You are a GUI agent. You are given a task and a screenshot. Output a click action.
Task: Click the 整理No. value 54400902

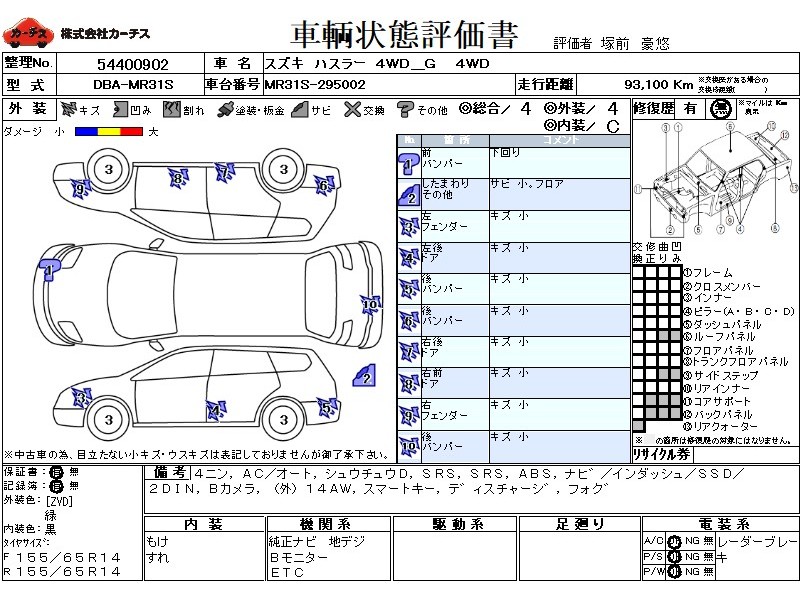click(x=133, y=64)
